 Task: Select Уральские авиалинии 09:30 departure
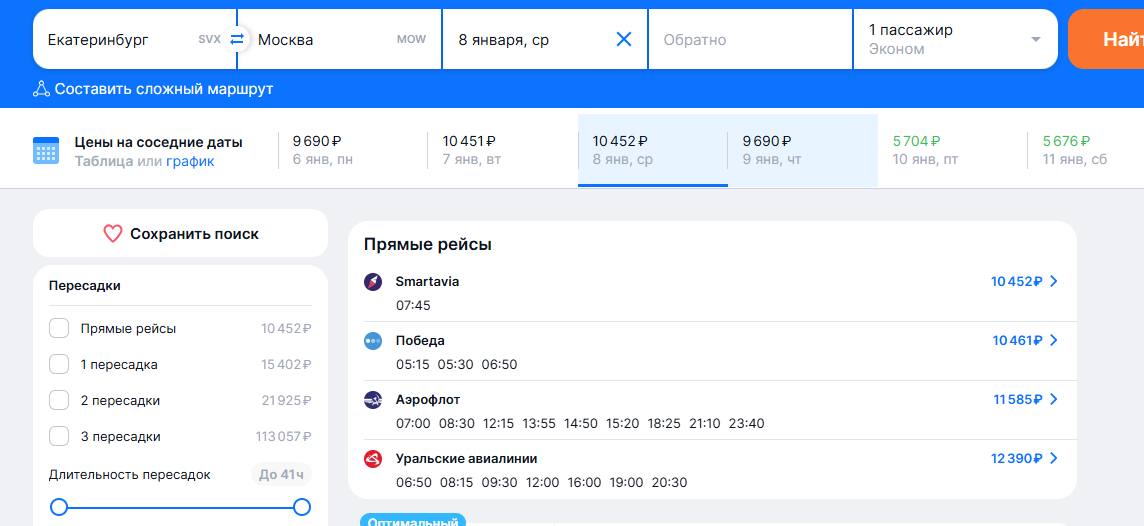[499, 483]
